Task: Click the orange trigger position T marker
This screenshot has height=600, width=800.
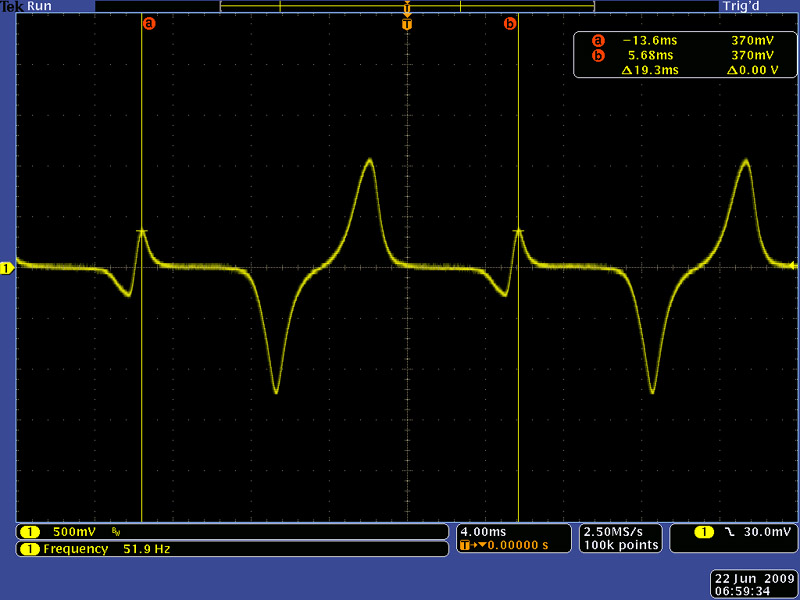Action: coord(406,23)
